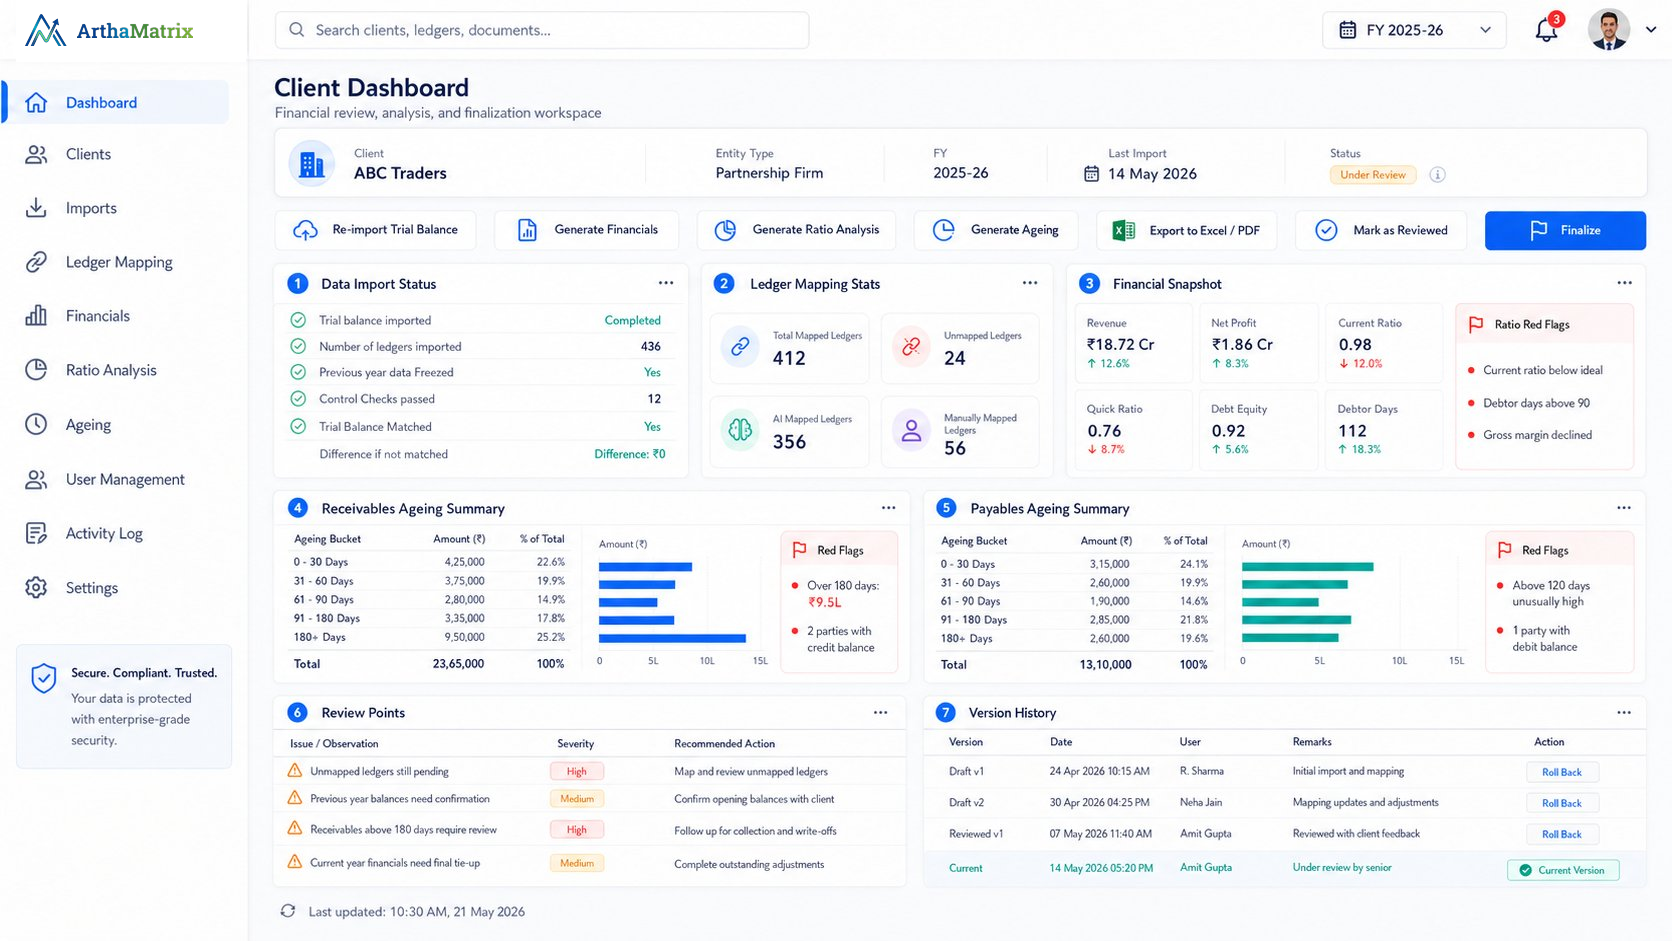Click the search magnifier icon
This screenshot has height=941, width=1672.
pyautogui.click(x=297, y=30)
